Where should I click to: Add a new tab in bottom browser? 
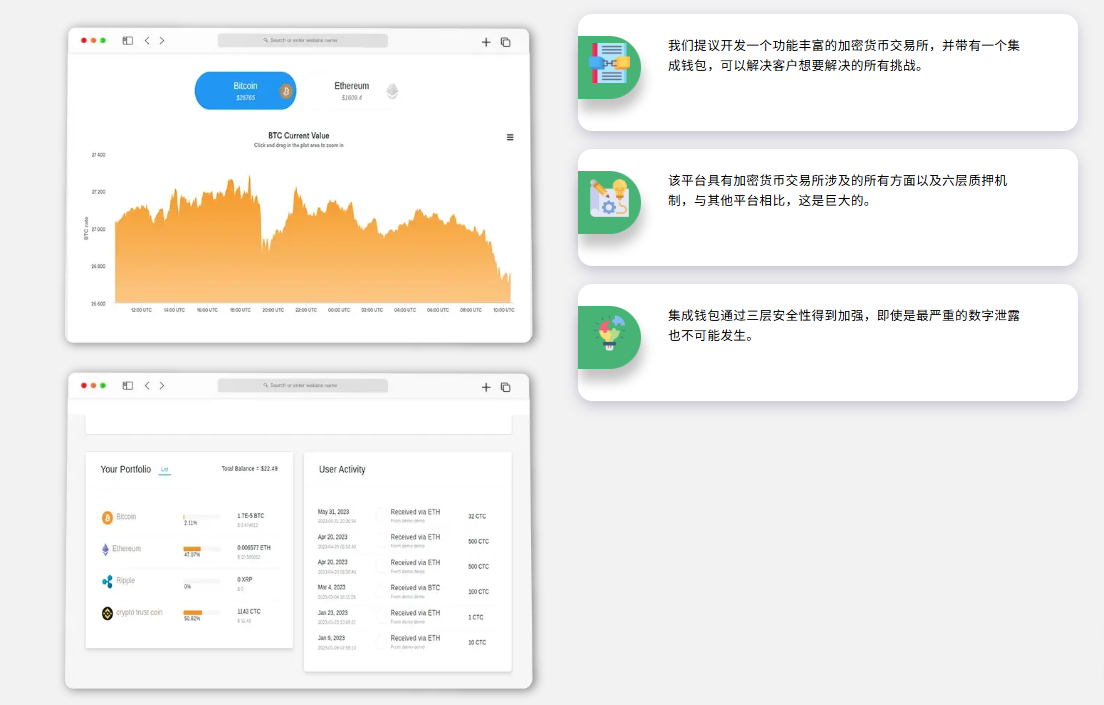[x=486, y=386]
